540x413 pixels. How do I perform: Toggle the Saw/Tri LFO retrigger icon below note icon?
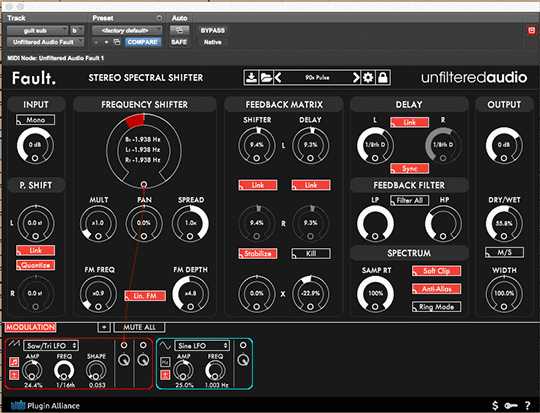(x=14, y=374)
